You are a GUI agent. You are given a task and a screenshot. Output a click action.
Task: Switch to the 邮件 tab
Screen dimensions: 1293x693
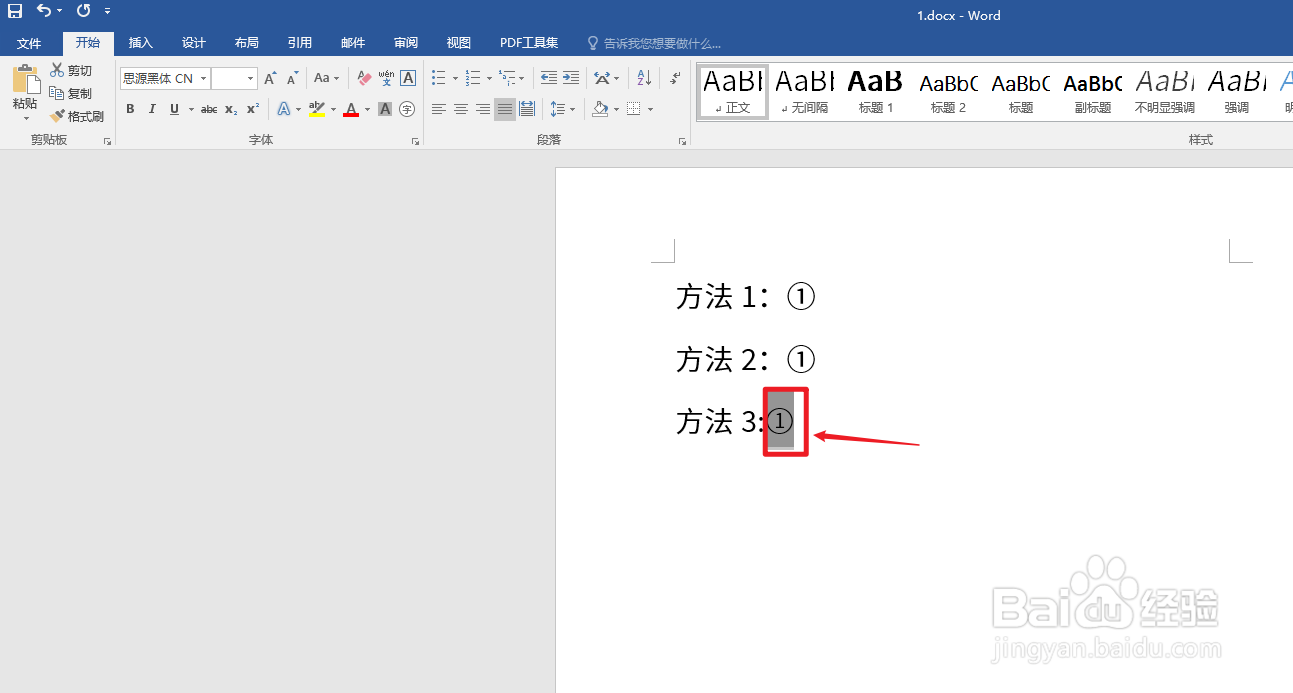353,43
